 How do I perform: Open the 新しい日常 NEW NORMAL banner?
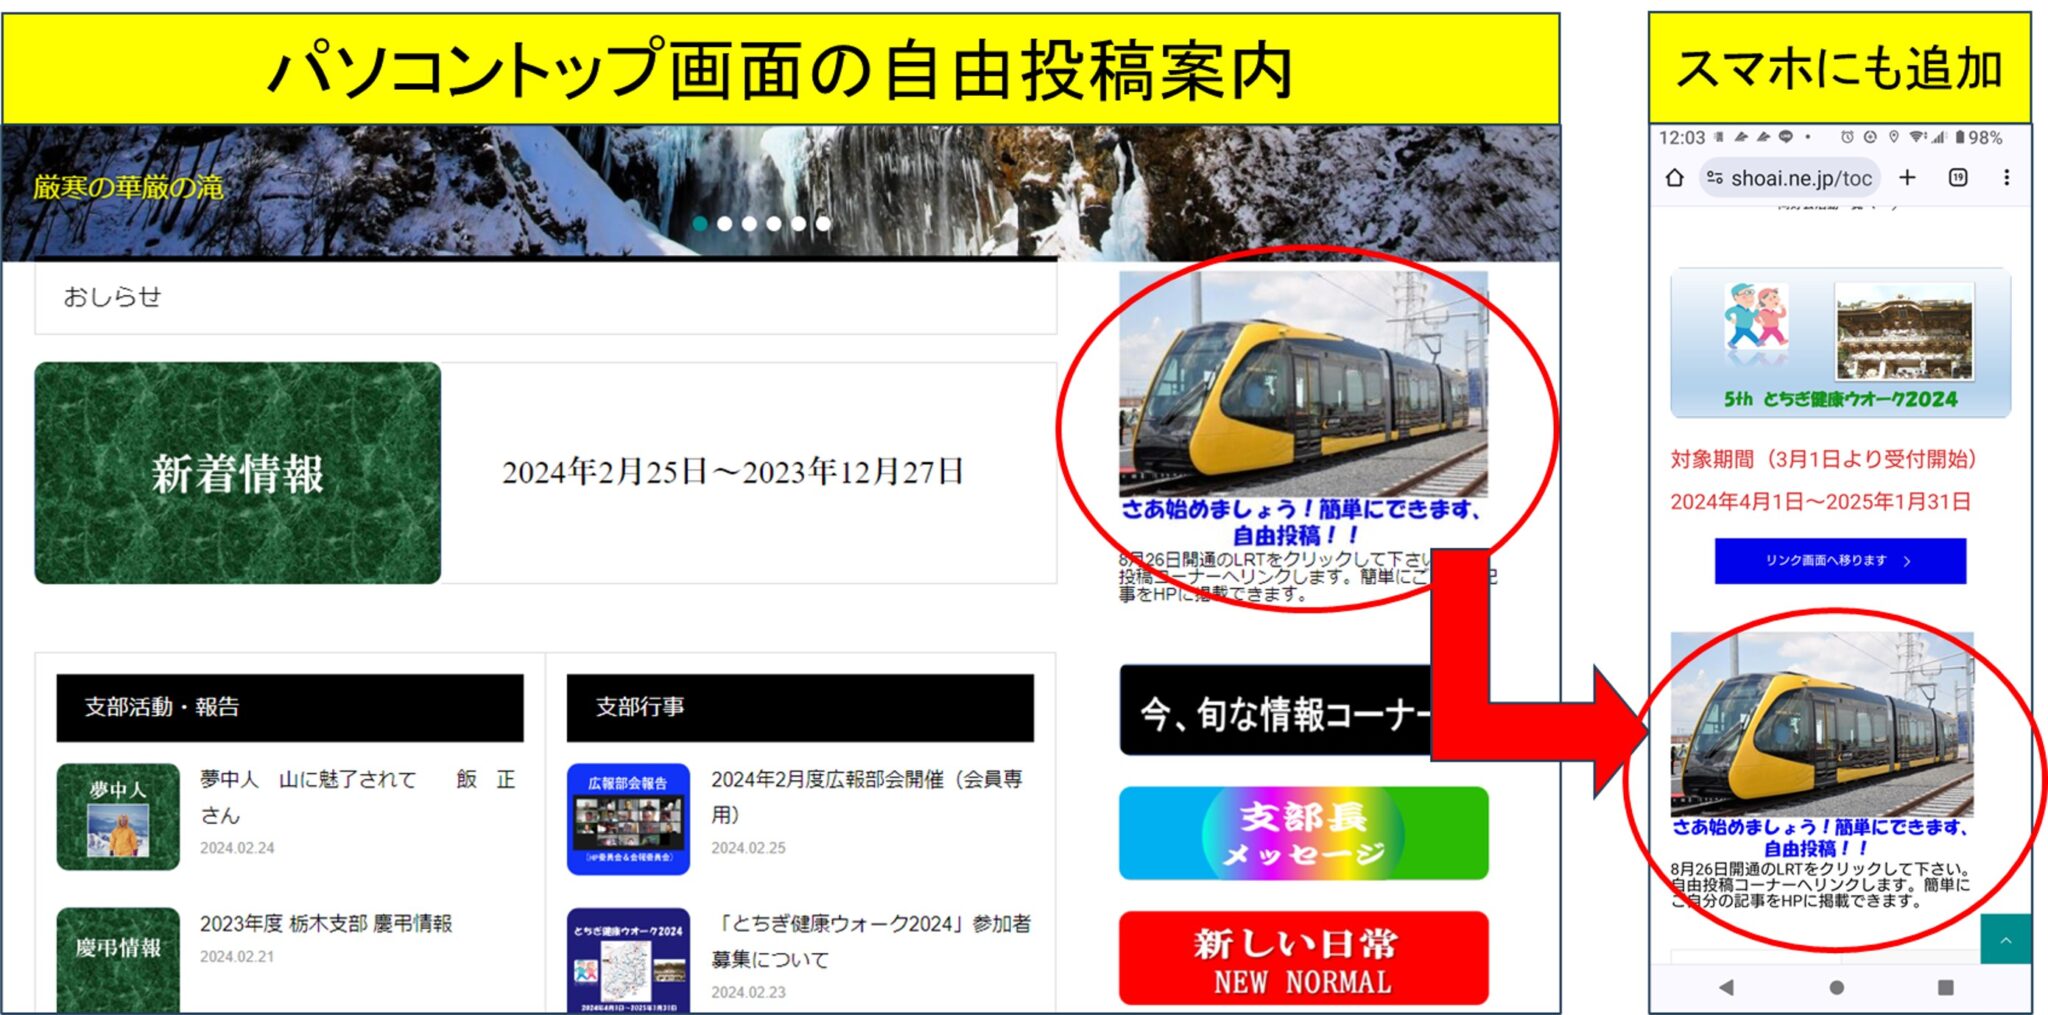(x=1303, y=958)
